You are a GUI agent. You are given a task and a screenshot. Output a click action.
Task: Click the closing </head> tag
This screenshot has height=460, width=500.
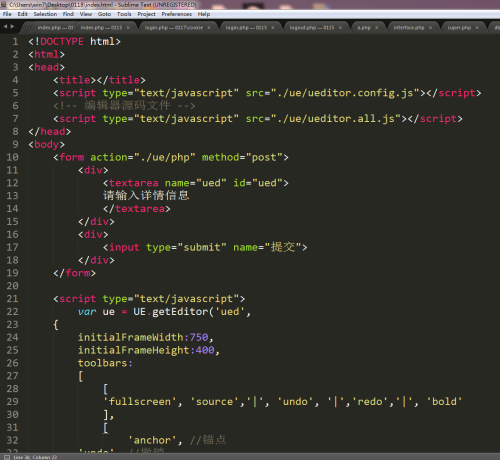[50, 132]
